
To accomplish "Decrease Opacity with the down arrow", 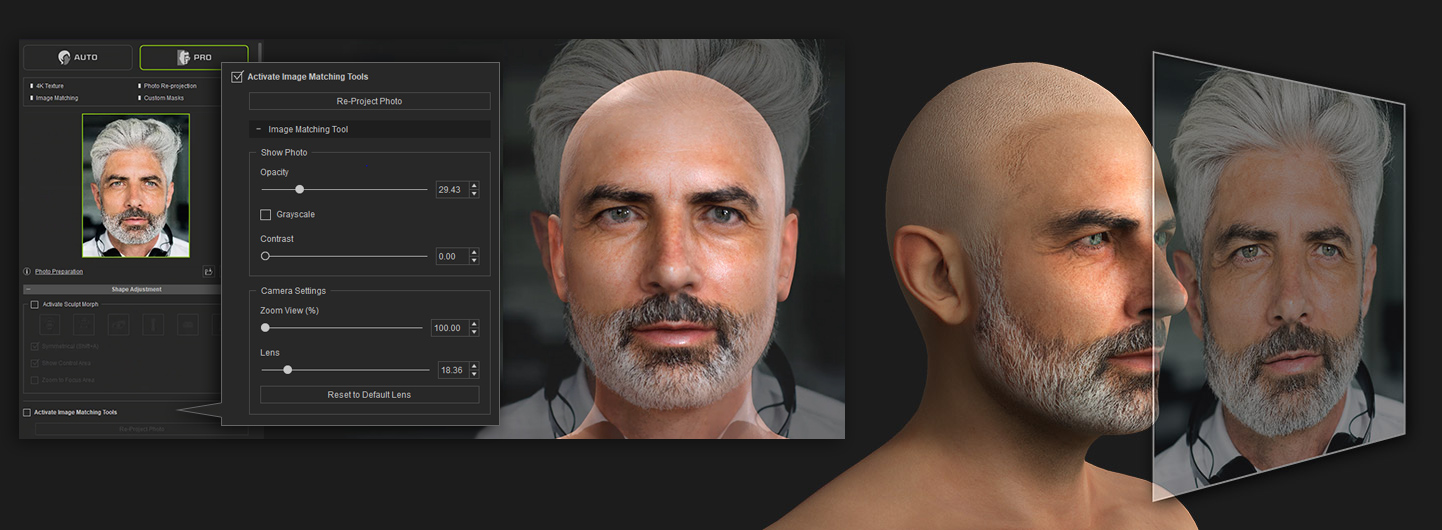I will (x=474, y=193).
